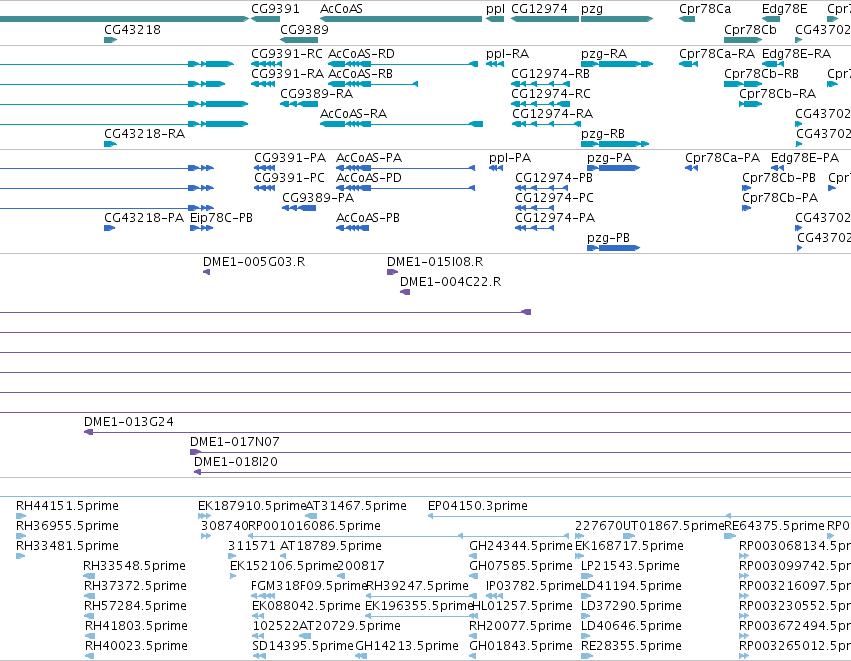Select EST RE28355.5prime
The width and height of the screenshot is (851, 661).
coord(631,646)
